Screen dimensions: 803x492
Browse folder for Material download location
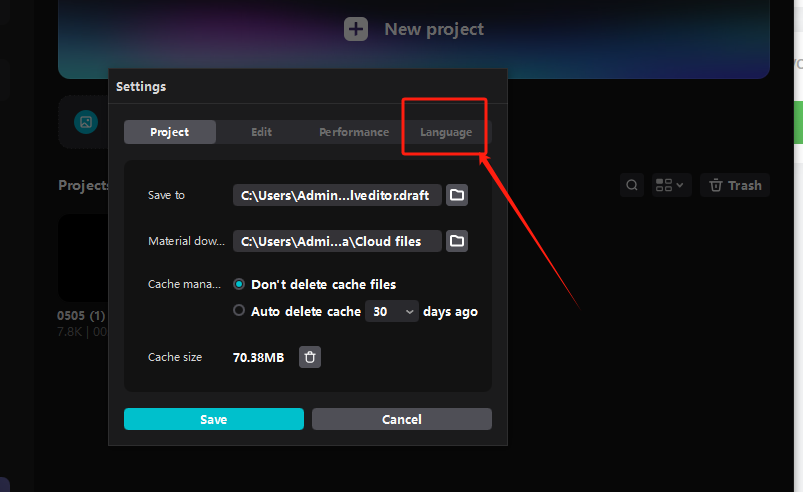[457, 241]
